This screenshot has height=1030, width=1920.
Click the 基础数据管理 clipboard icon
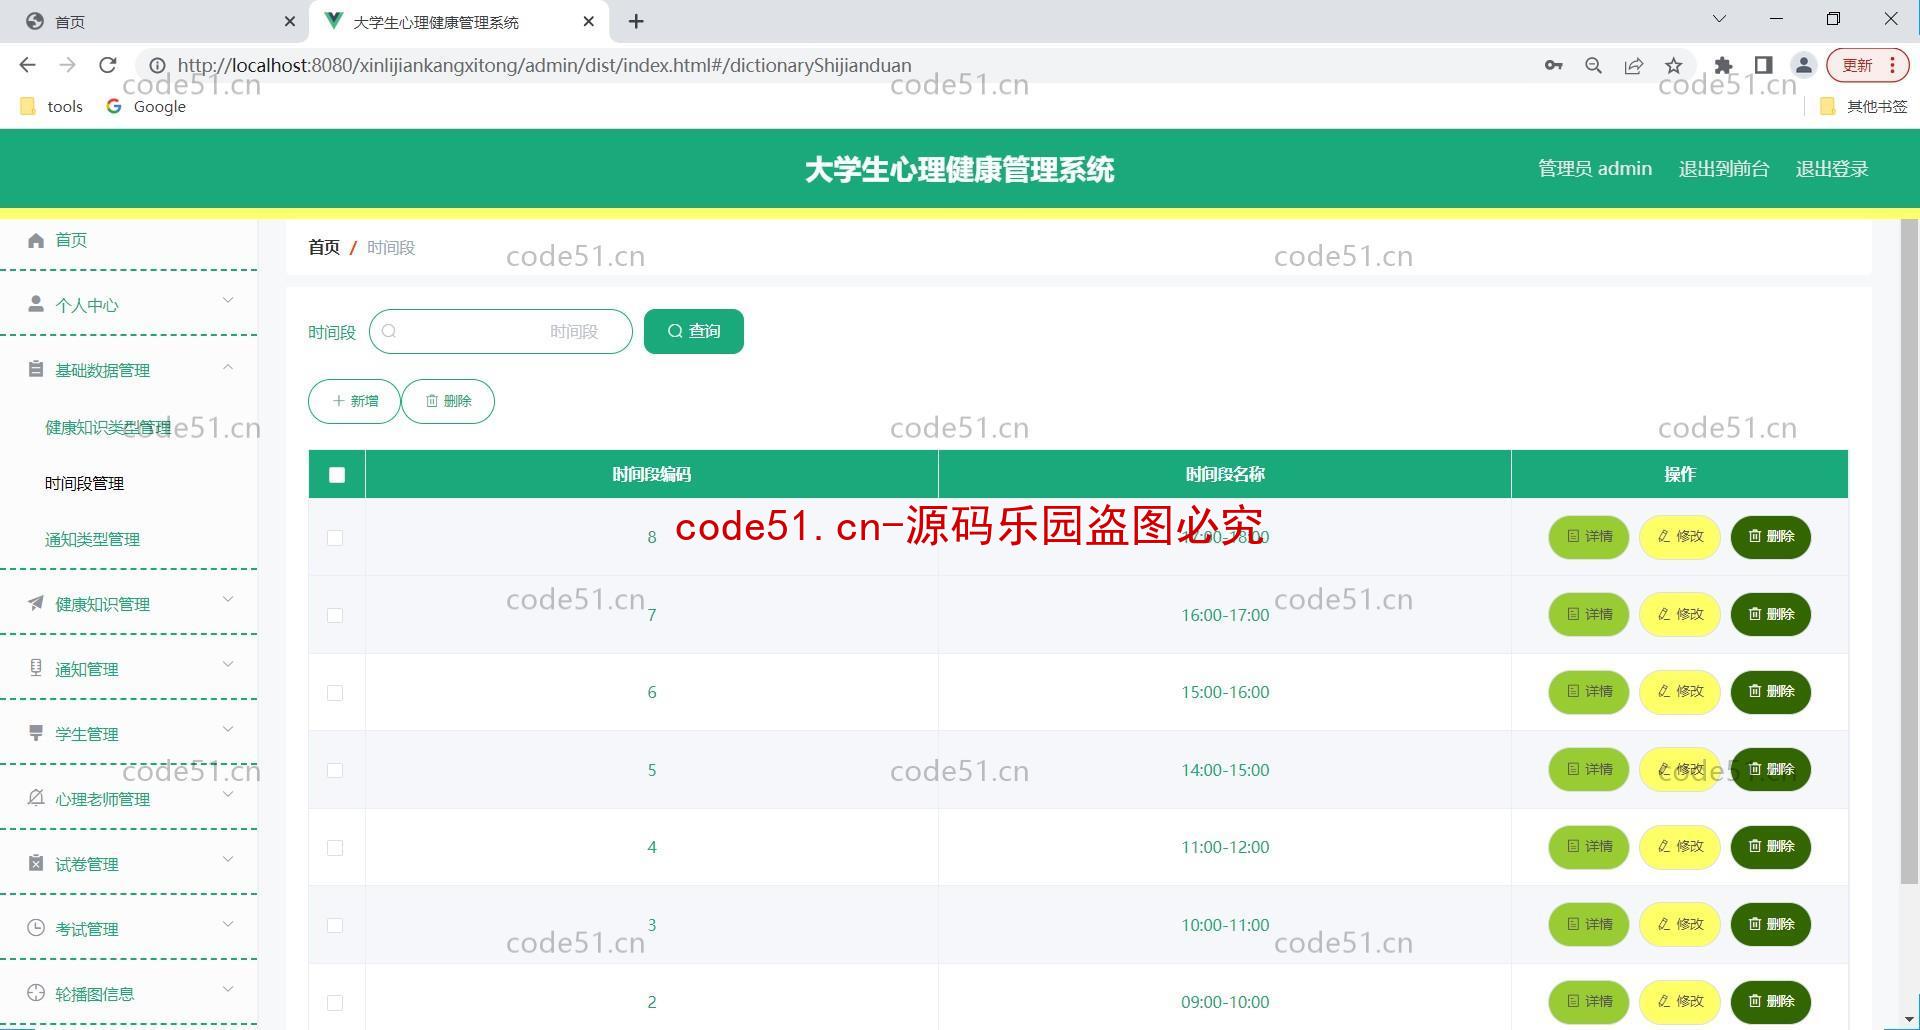point(36,369)
